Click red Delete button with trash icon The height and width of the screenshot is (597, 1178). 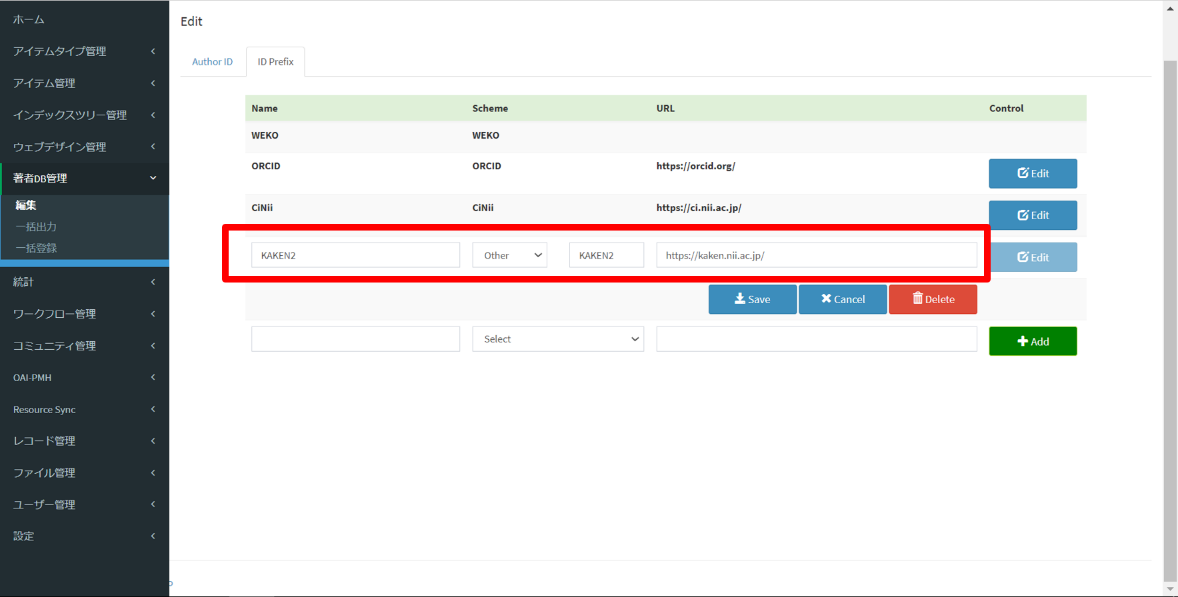(932, 299)
